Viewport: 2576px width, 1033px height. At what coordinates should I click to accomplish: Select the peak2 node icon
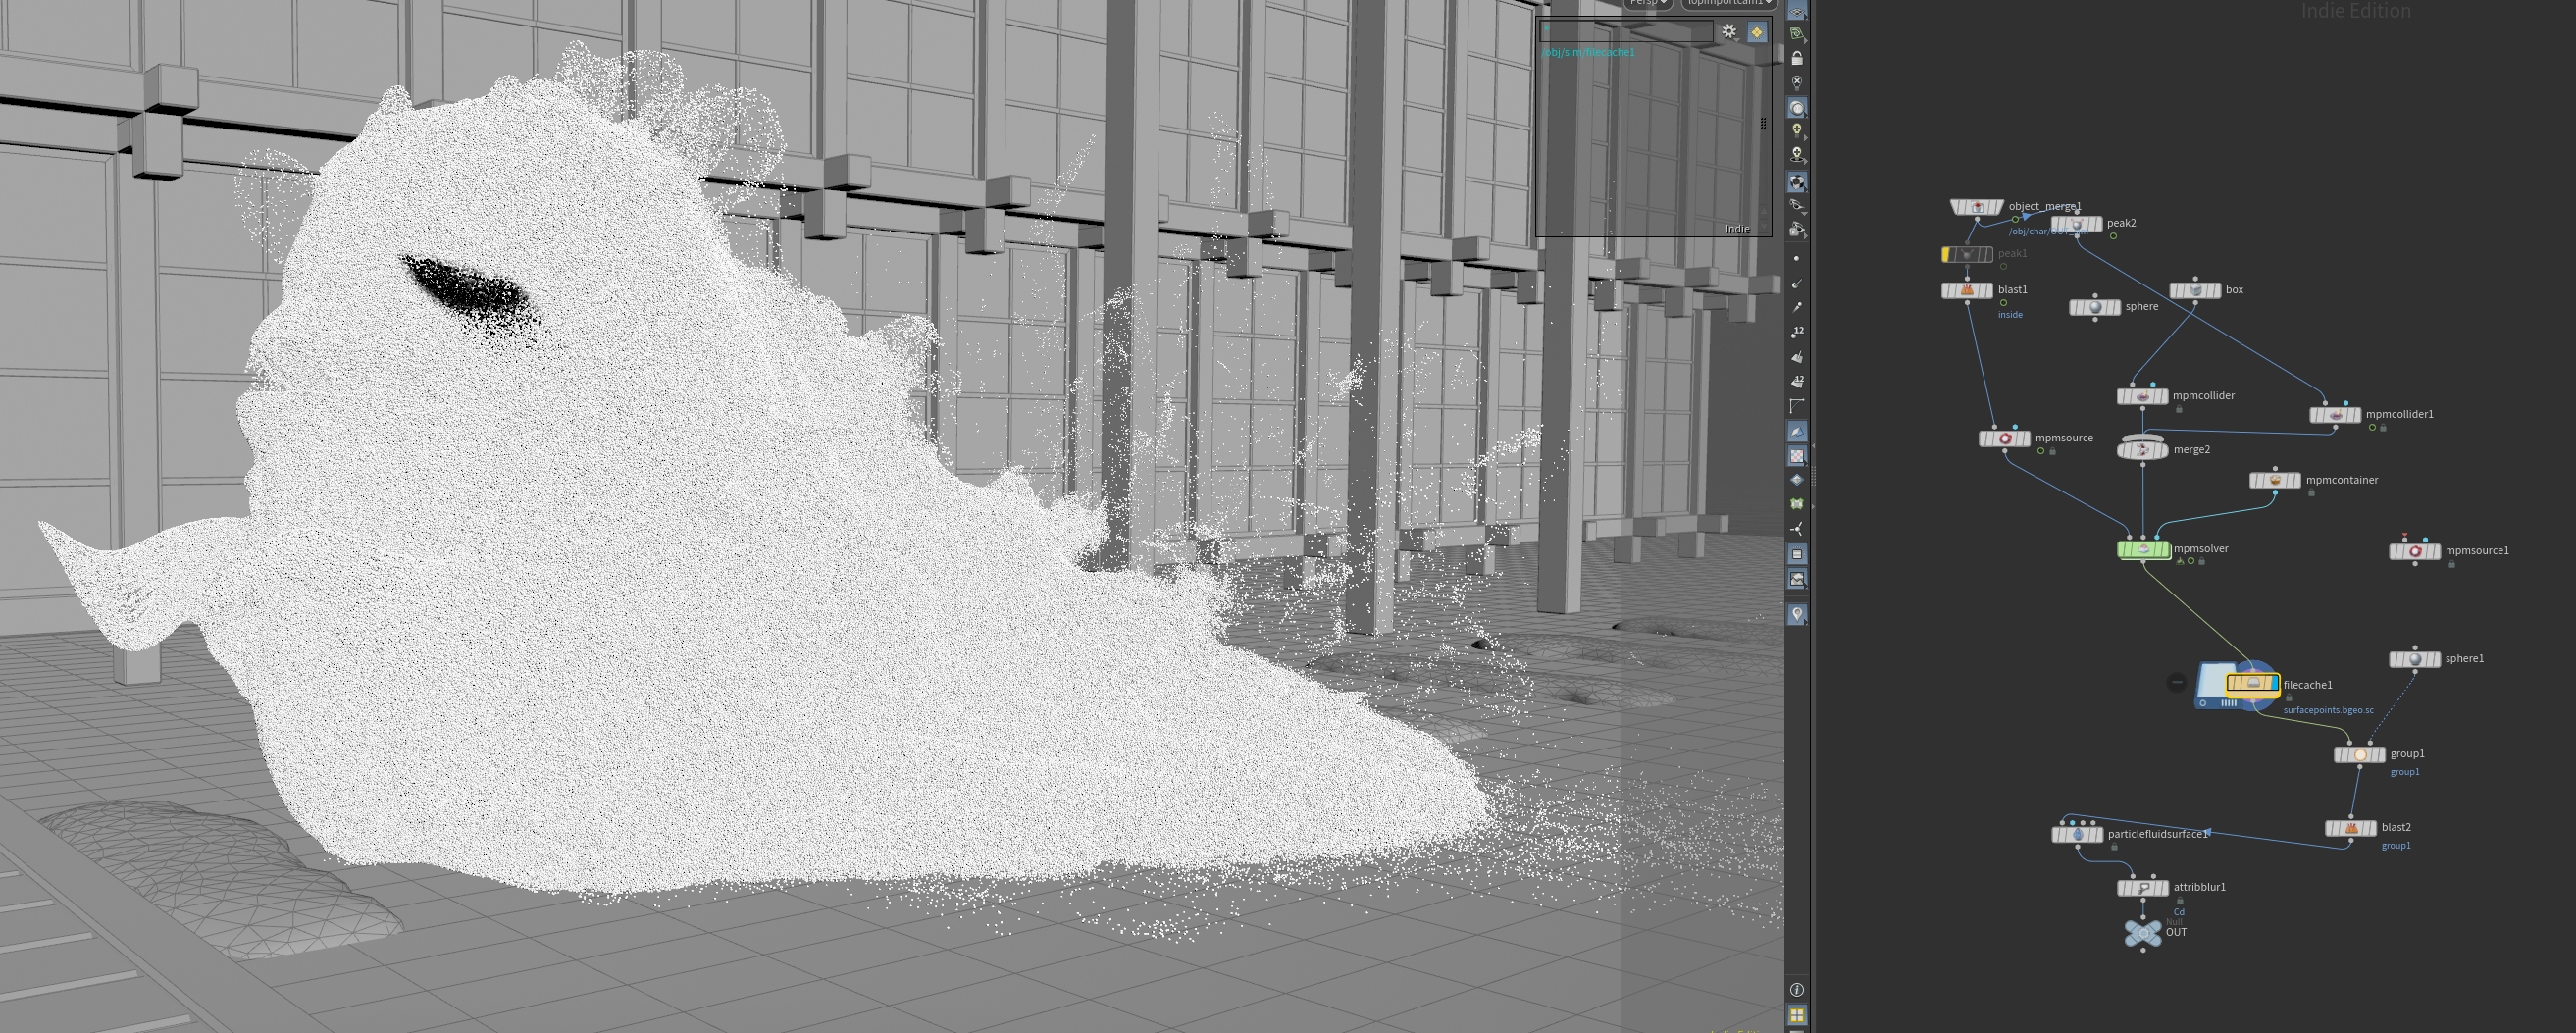(x=2077, y=224)
